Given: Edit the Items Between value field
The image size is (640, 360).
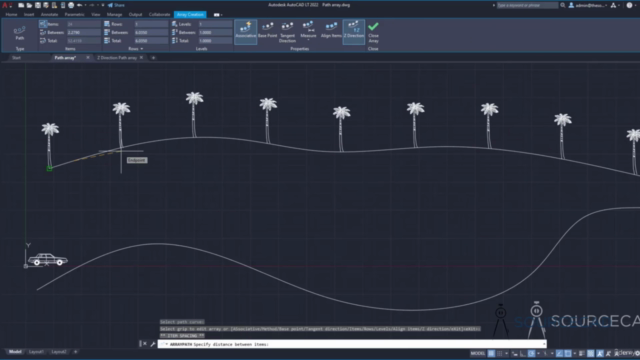Looking at the screenshot, I should coord(84,32).
